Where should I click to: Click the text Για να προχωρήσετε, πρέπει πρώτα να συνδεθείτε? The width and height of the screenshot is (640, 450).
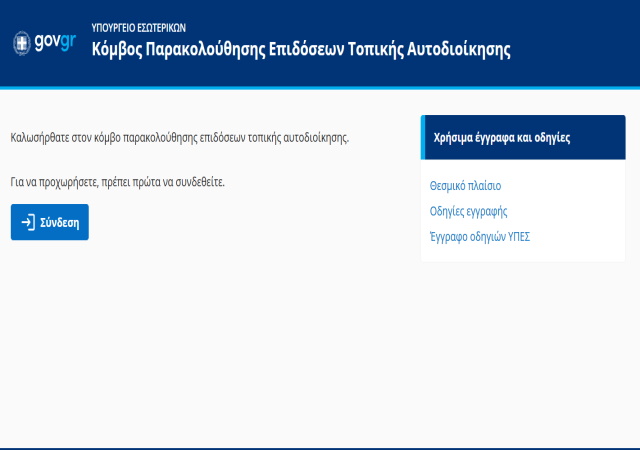click(118, 182)
